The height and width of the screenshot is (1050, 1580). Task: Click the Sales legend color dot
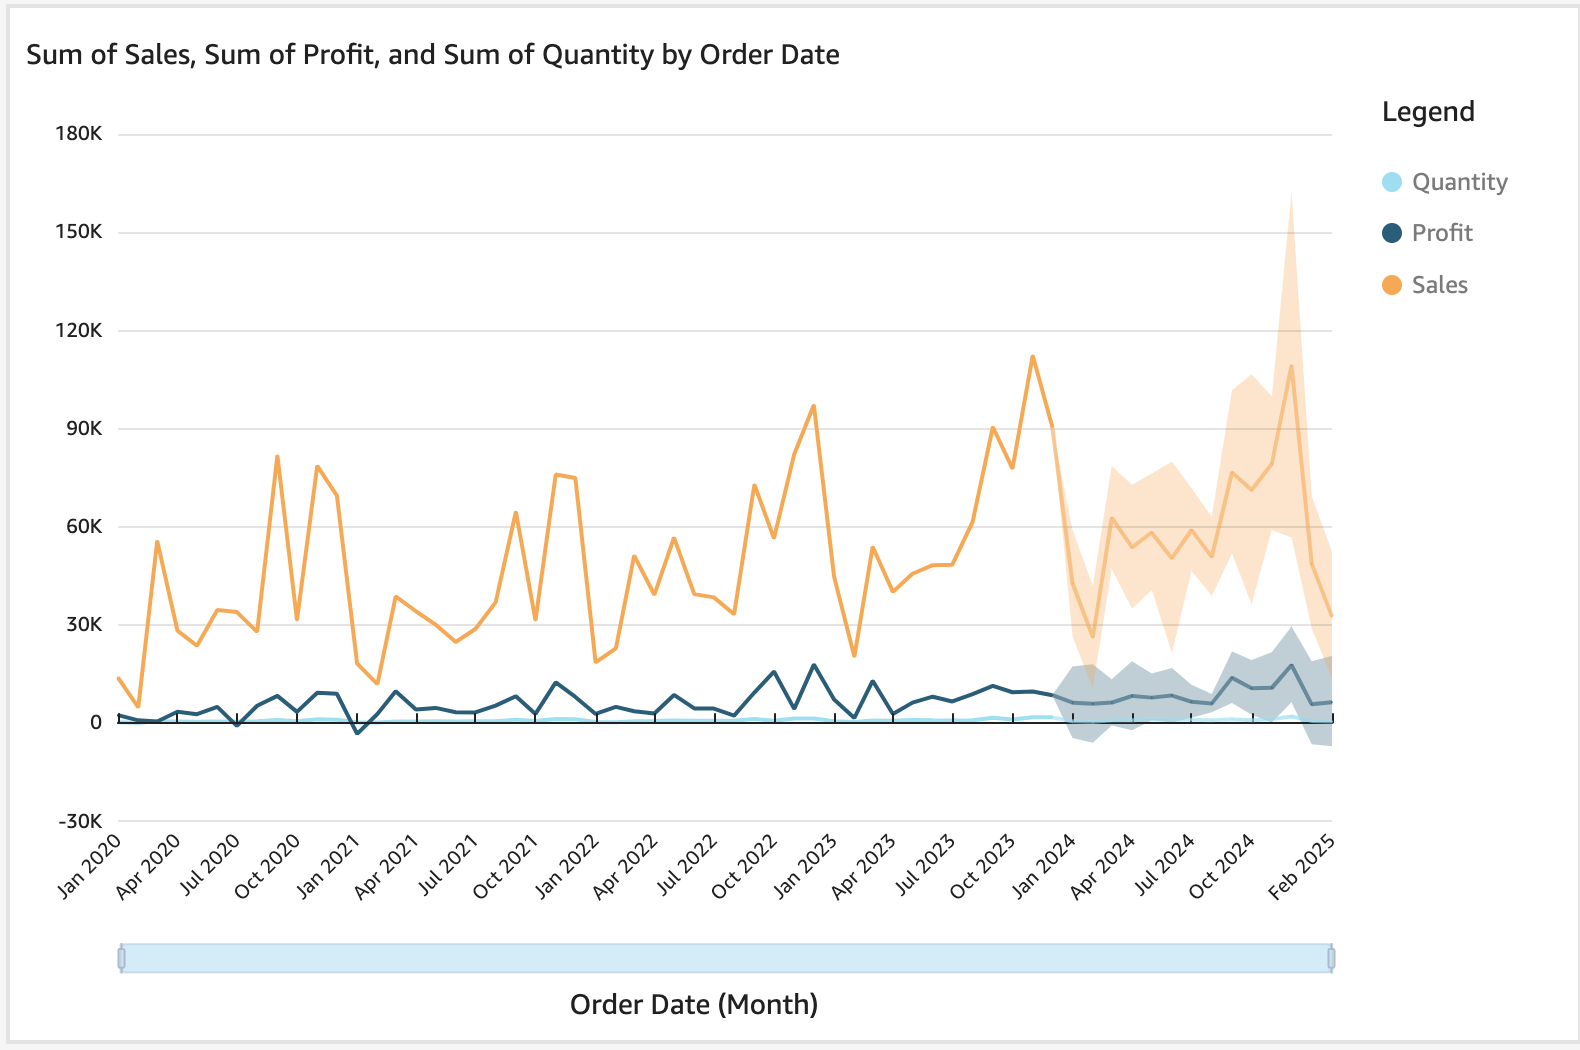pyautogui.click(x=1391, y=285)
